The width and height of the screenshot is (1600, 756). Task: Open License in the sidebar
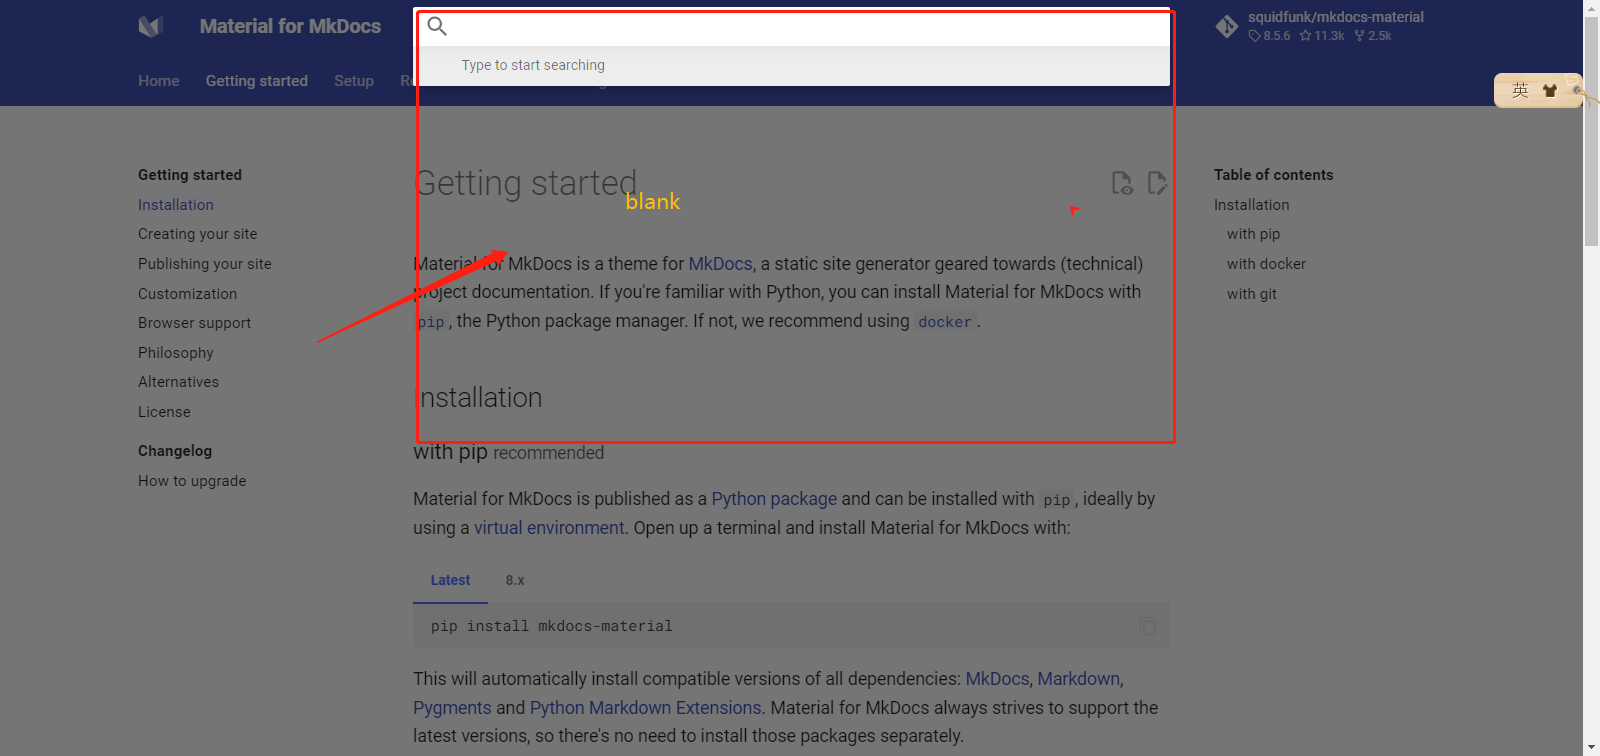164,412
